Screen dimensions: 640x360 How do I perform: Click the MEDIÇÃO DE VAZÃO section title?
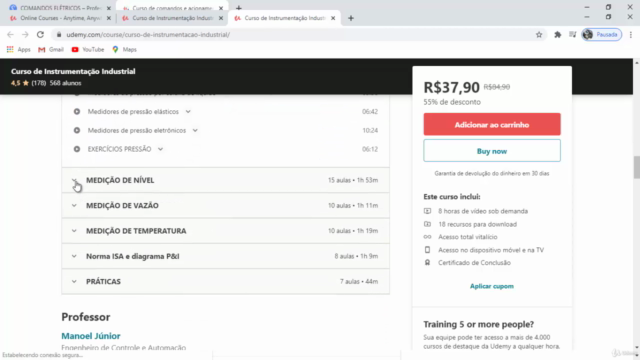click(122, 205)
